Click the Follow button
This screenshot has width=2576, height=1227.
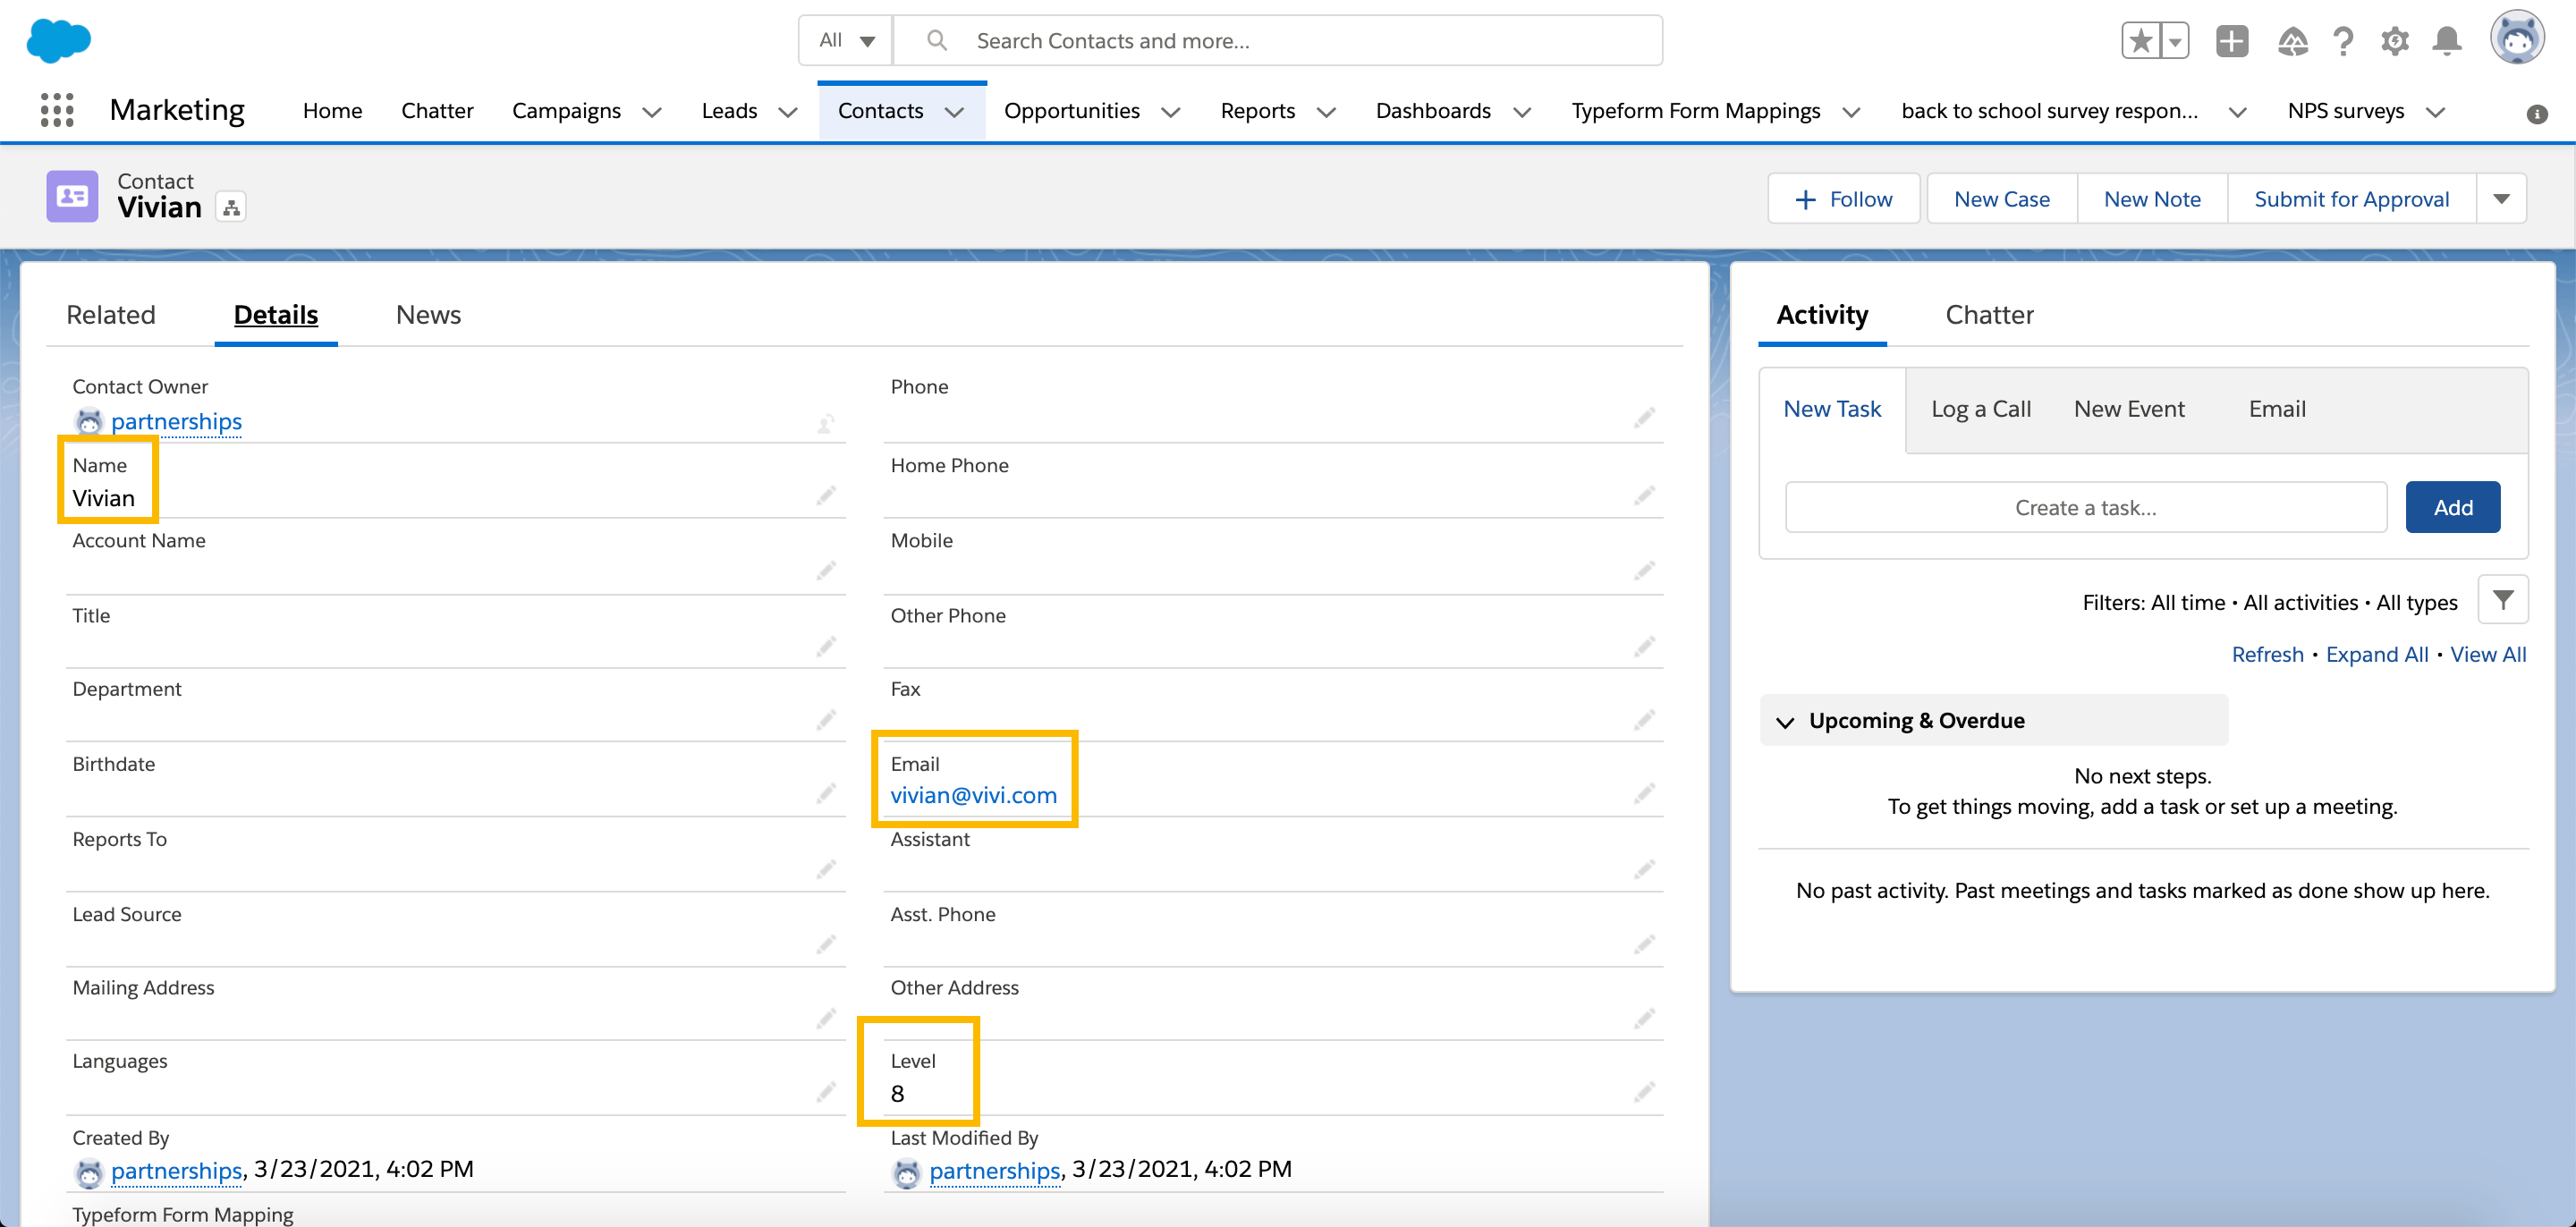tap(1844, 198)
